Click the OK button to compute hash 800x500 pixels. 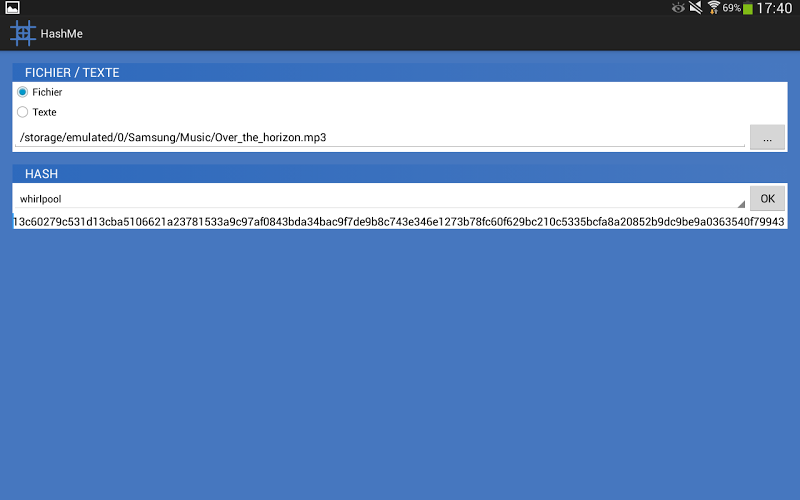[x=767, y=198]
